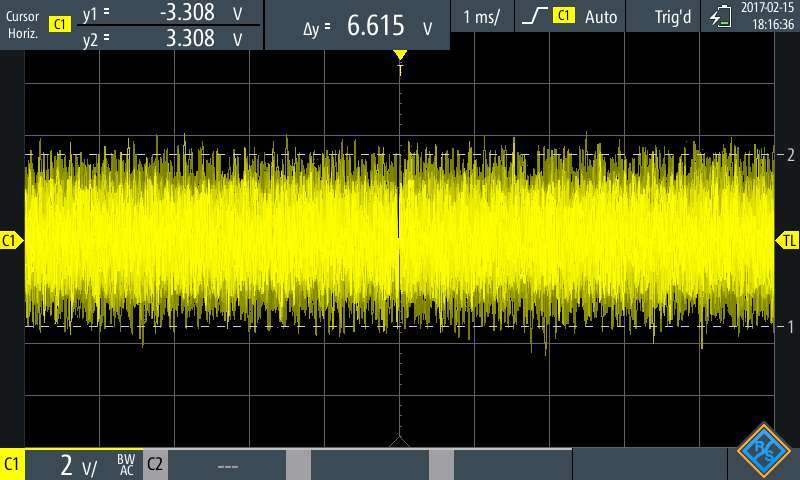800x480 pixels.
Task: Click the date and time display
Action: (767, 16)
